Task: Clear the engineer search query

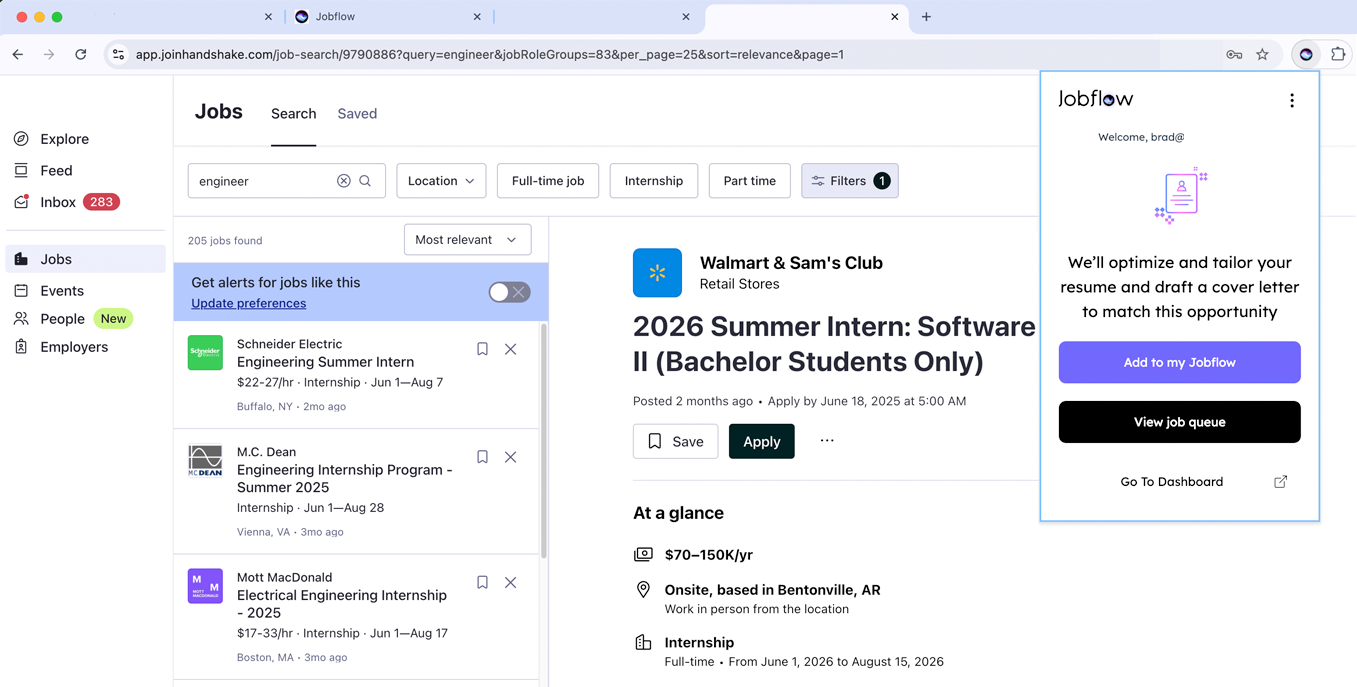Action: [344, 181]
